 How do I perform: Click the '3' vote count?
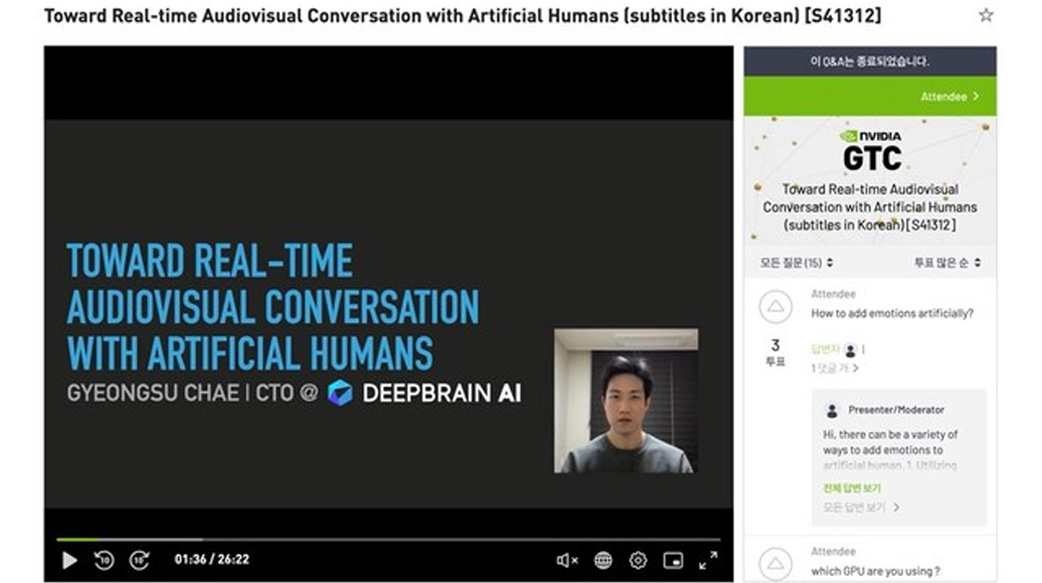coord(775,345)
